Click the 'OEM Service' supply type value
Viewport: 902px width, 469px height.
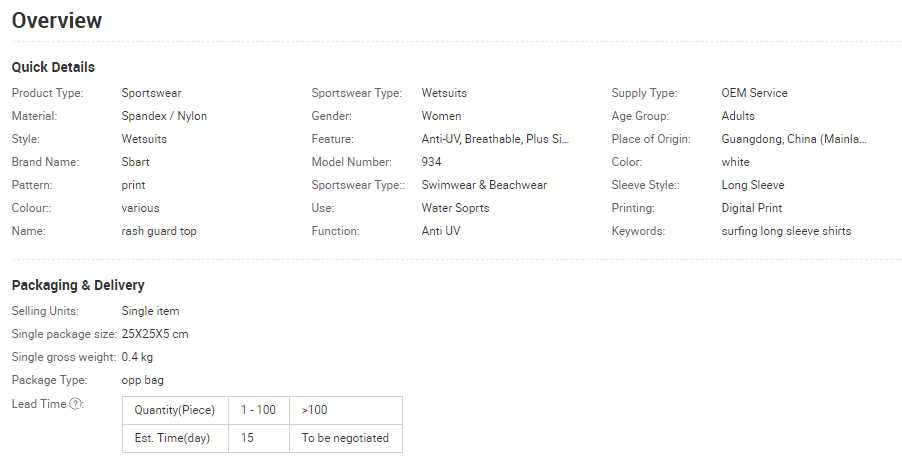pos(754,93)
